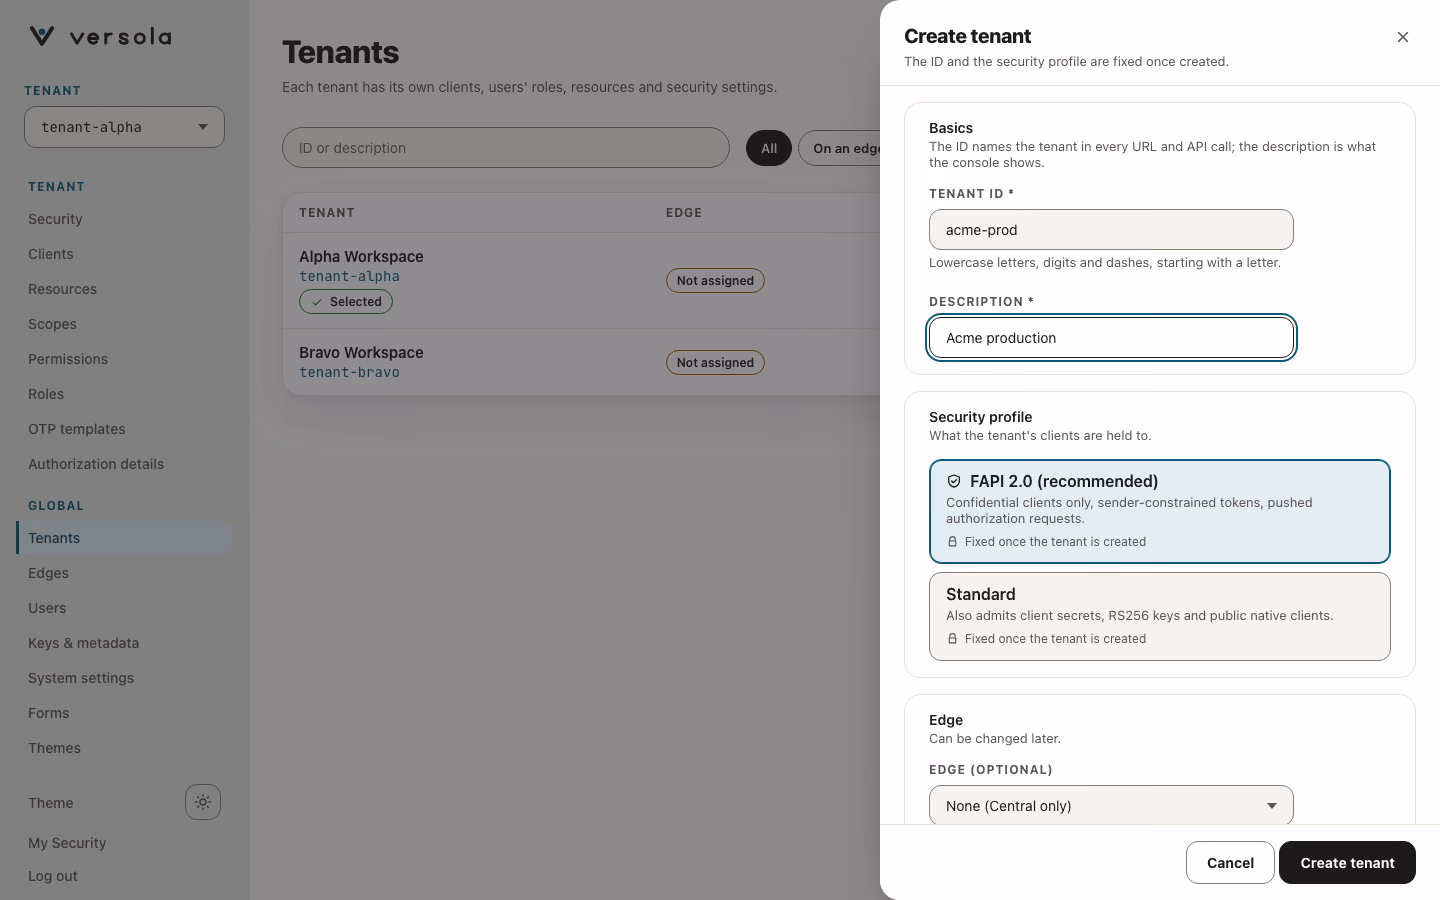
Task: Click the EDGE column header
Action: coord(684,213)
